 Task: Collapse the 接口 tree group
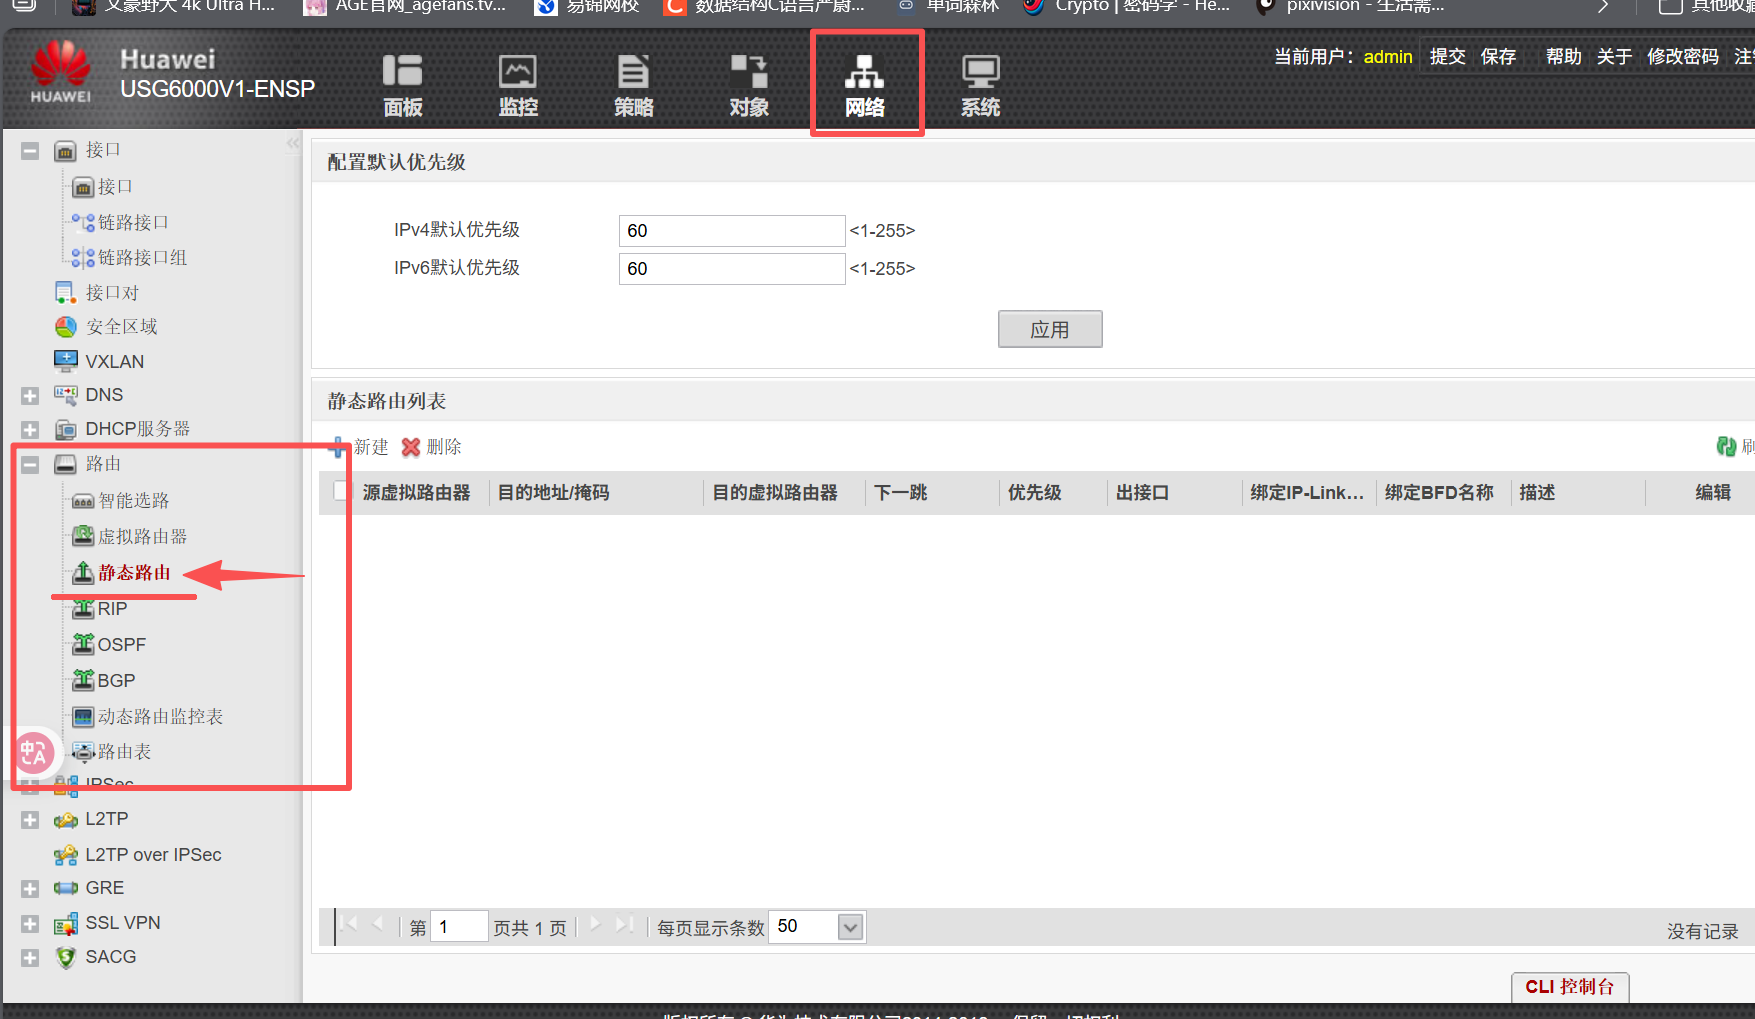tap(30, 151)
